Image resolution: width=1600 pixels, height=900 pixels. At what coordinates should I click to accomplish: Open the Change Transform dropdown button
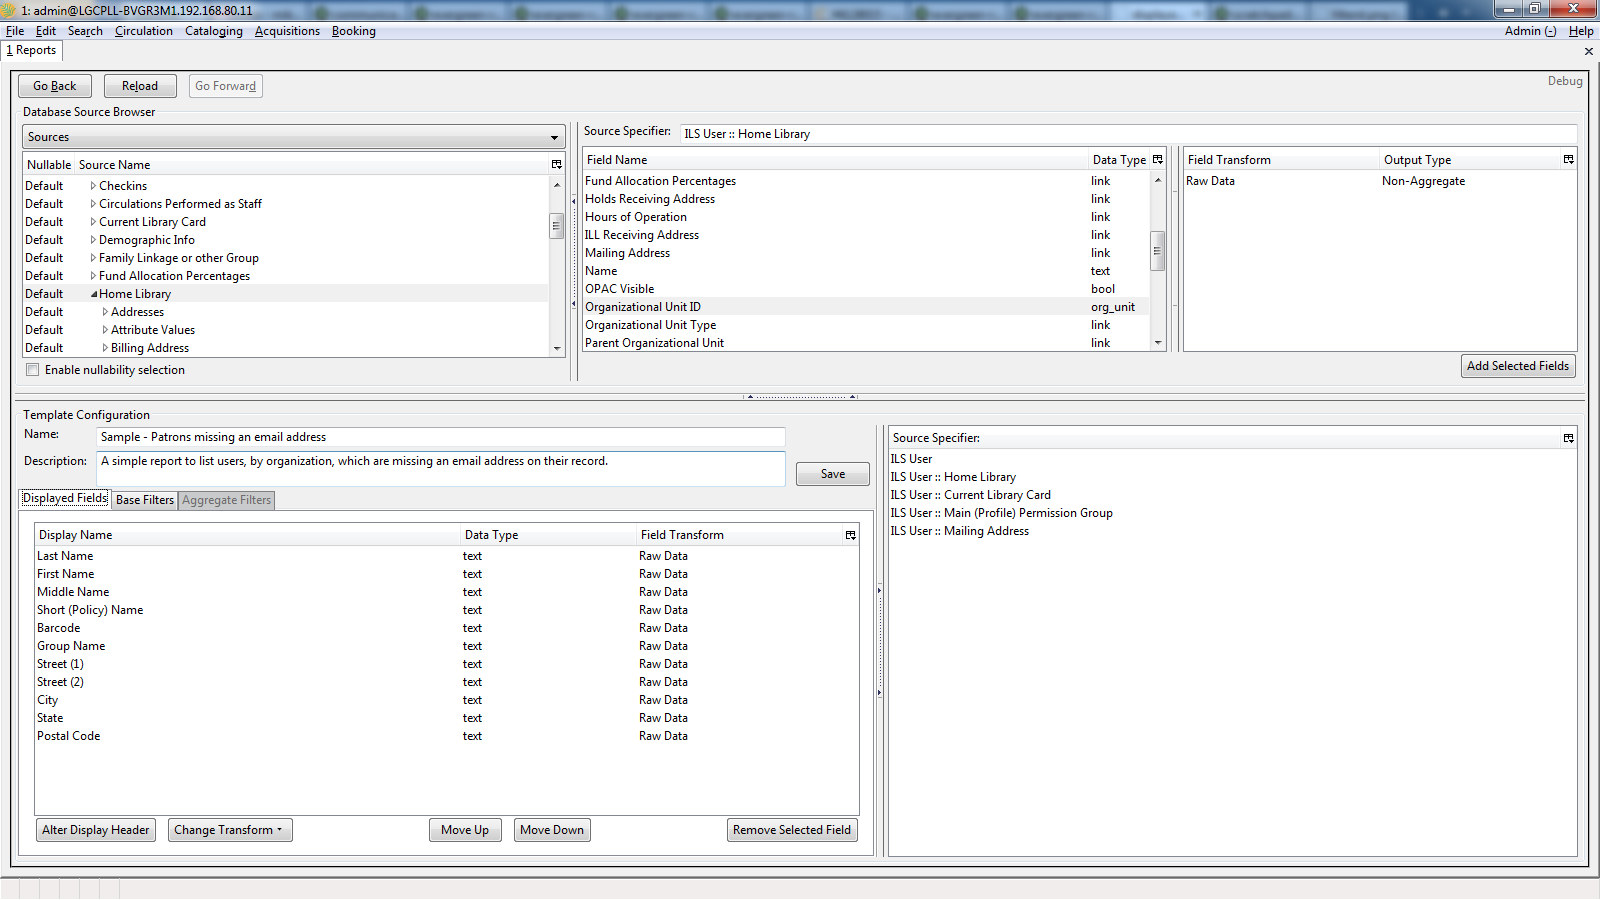230,830
